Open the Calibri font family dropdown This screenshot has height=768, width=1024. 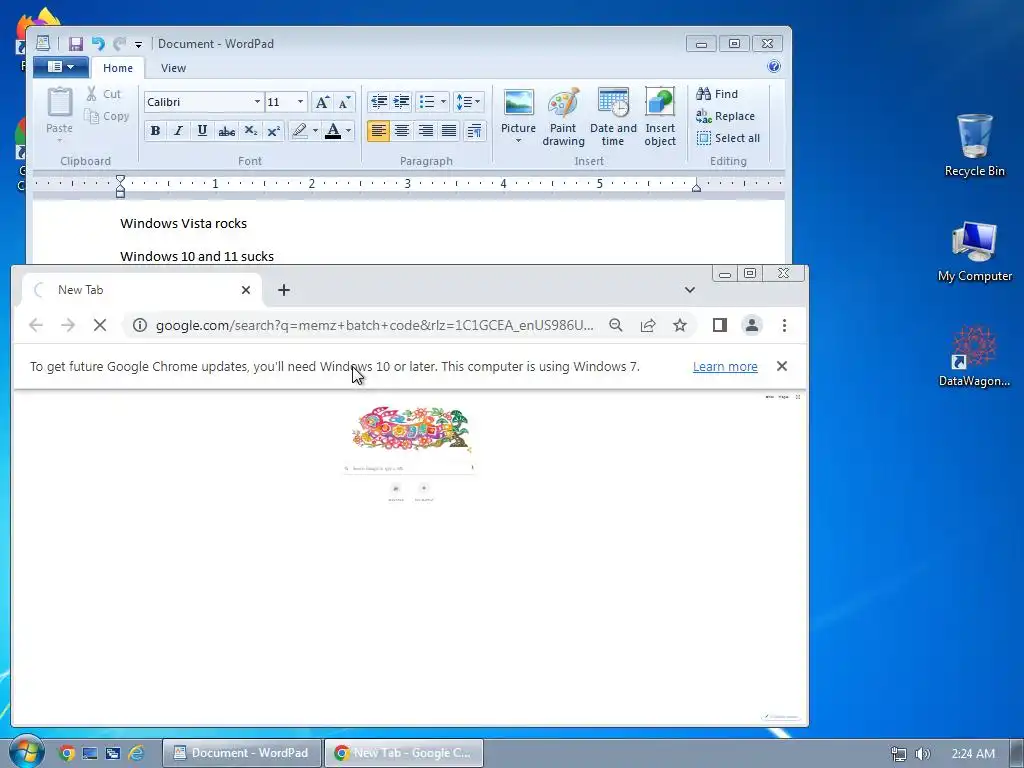pos(257,102)
